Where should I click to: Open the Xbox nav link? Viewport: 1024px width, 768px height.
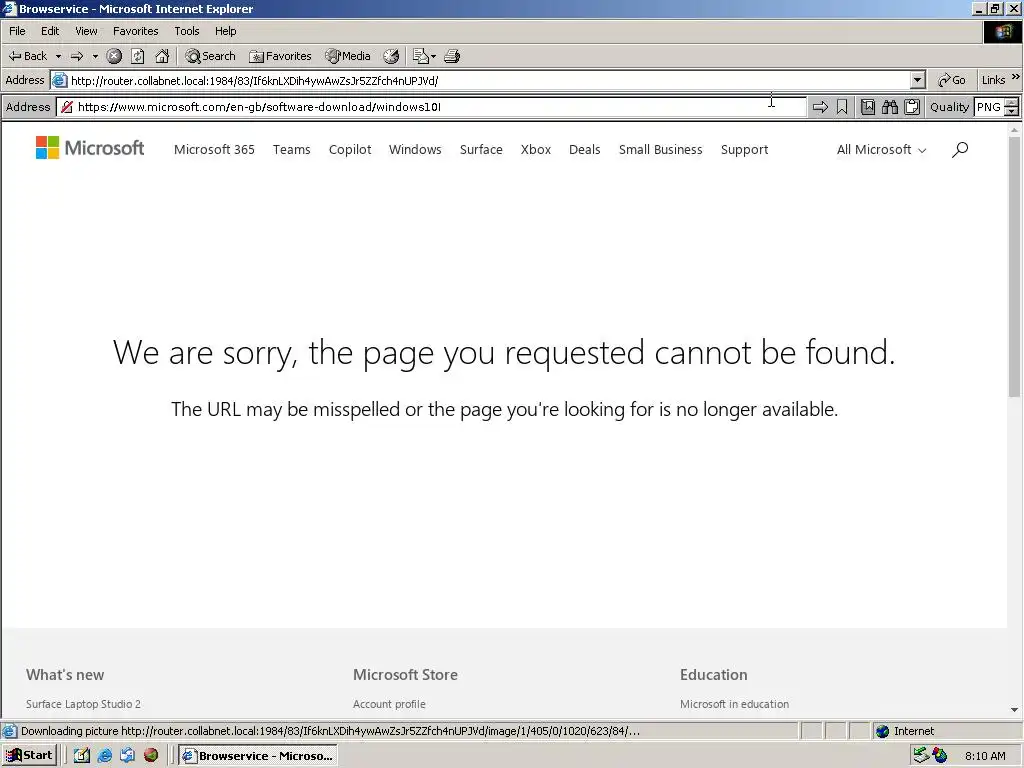tap(536, 150)
